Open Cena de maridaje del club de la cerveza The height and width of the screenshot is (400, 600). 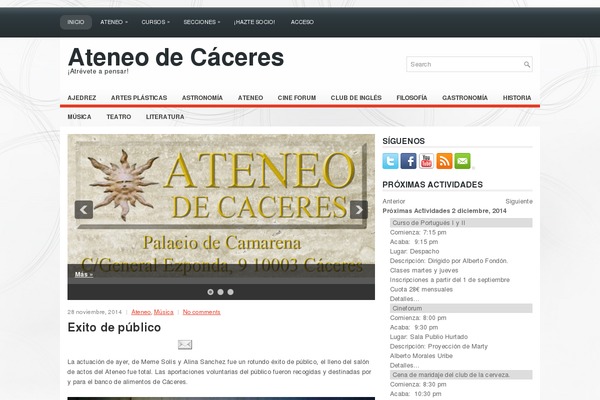point(461,375)
